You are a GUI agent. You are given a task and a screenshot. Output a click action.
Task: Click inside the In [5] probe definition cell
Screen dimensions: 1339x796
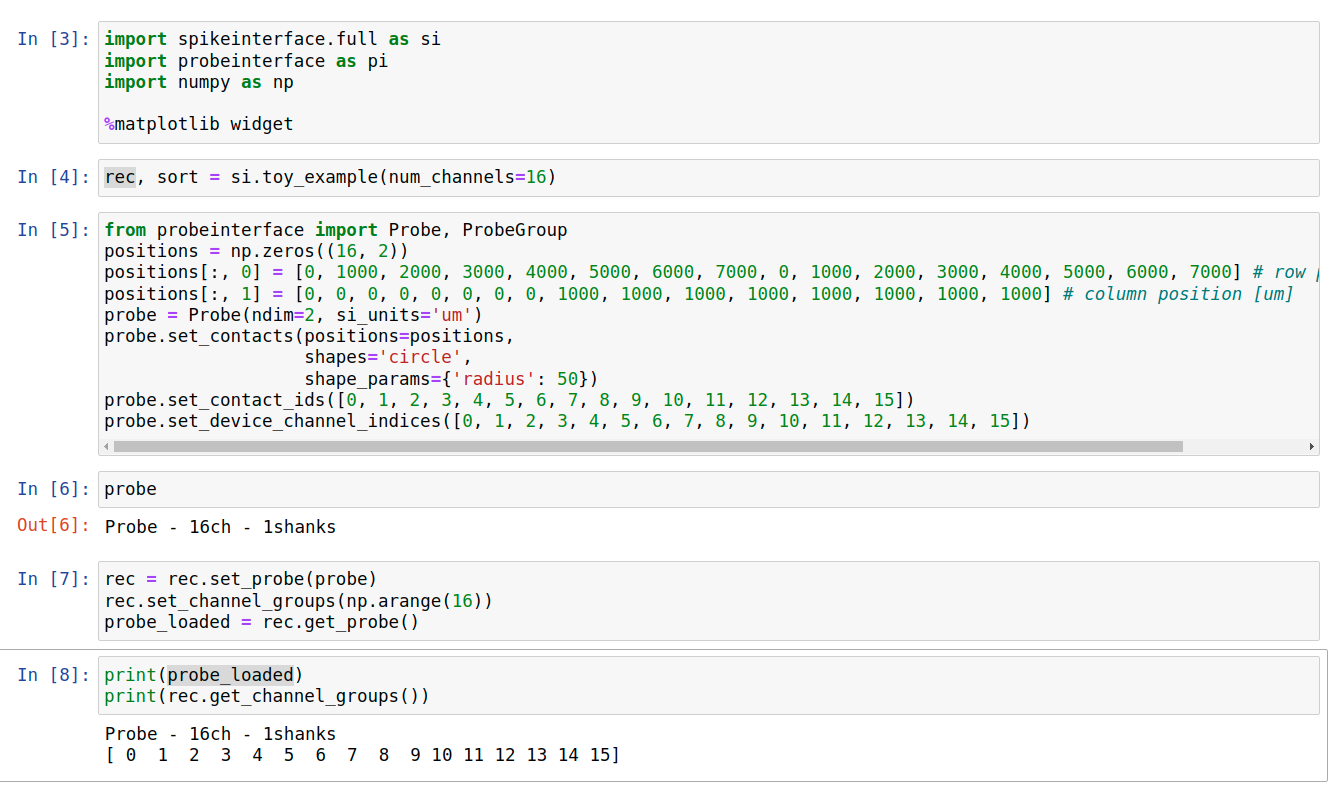click(x=708, y=333)
